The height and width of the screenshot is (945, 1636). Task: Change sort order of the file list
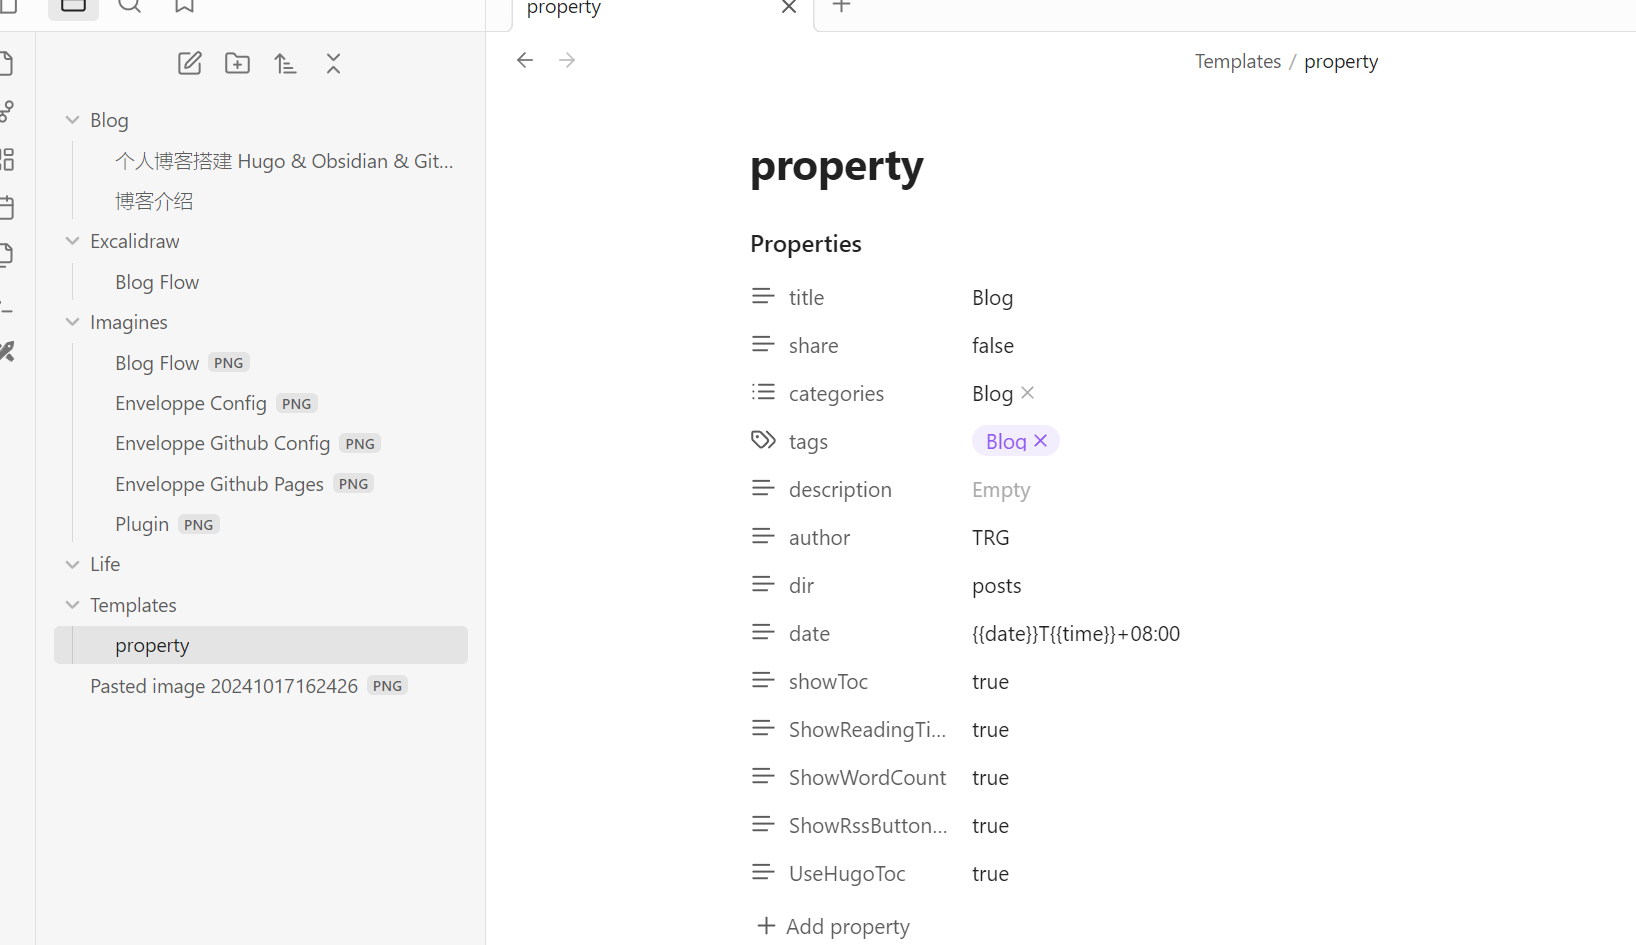tap(286, 62)
